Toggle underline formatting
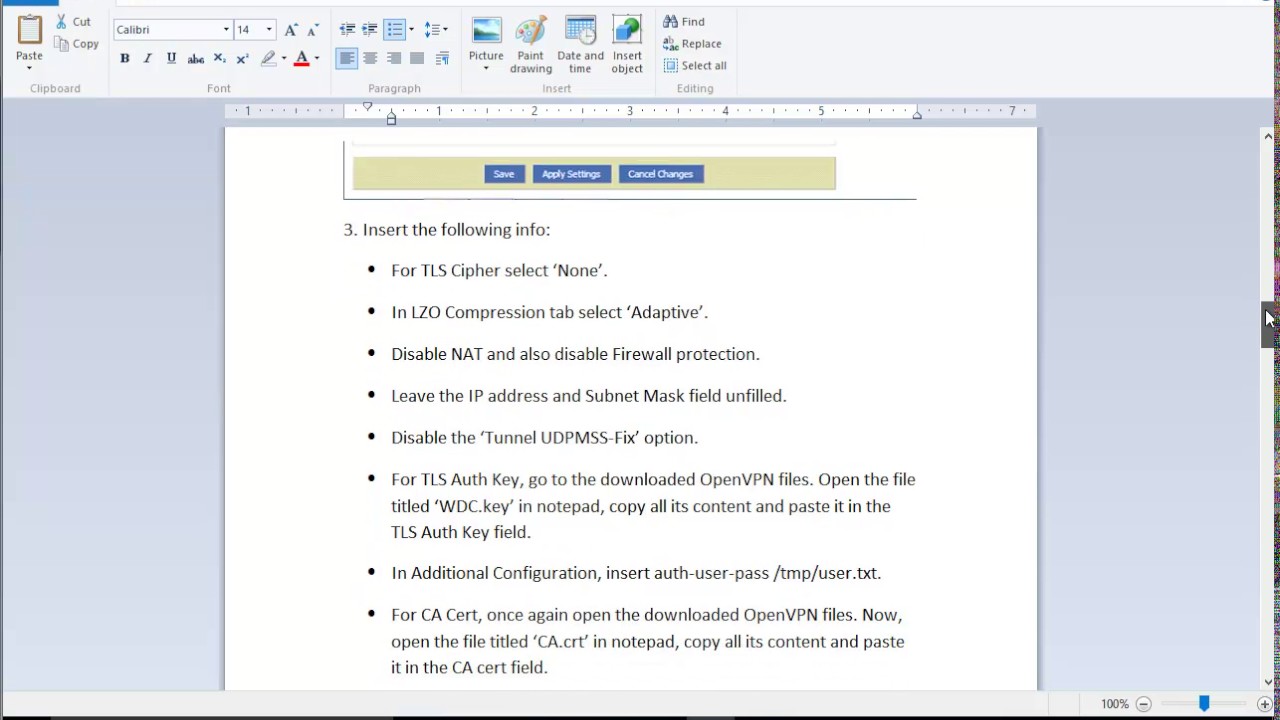Viewport: 1280px width, 720px height. point(171,59)
